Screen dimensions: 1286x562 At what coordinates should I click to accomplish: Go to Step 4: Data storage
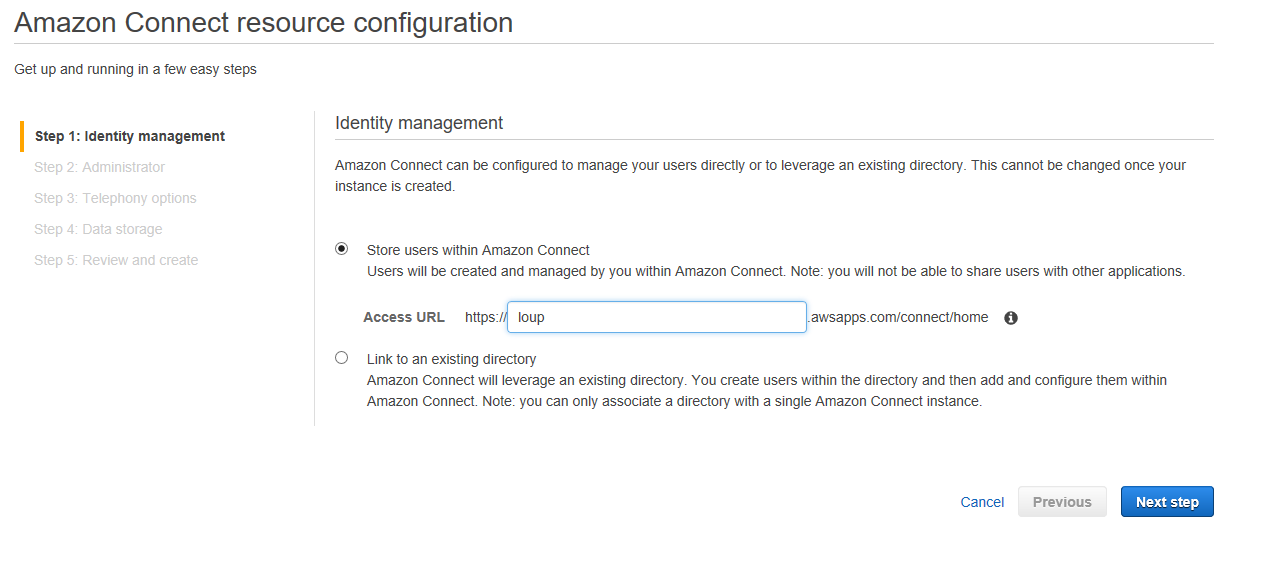(98, 229)
